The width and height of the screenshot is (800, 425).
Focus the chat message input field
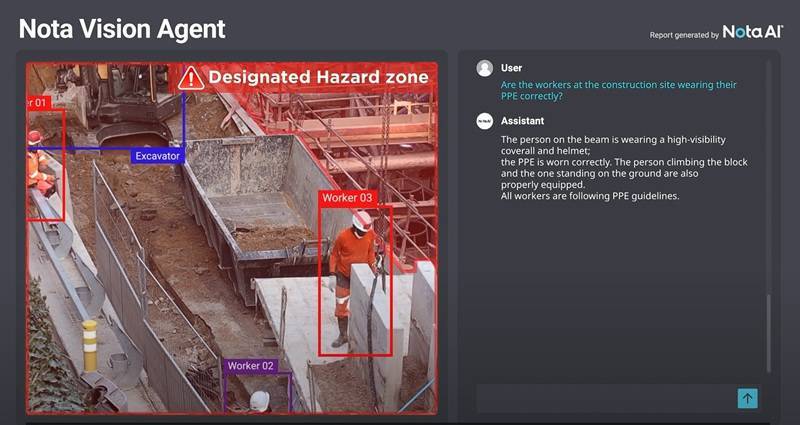(605, 398)
